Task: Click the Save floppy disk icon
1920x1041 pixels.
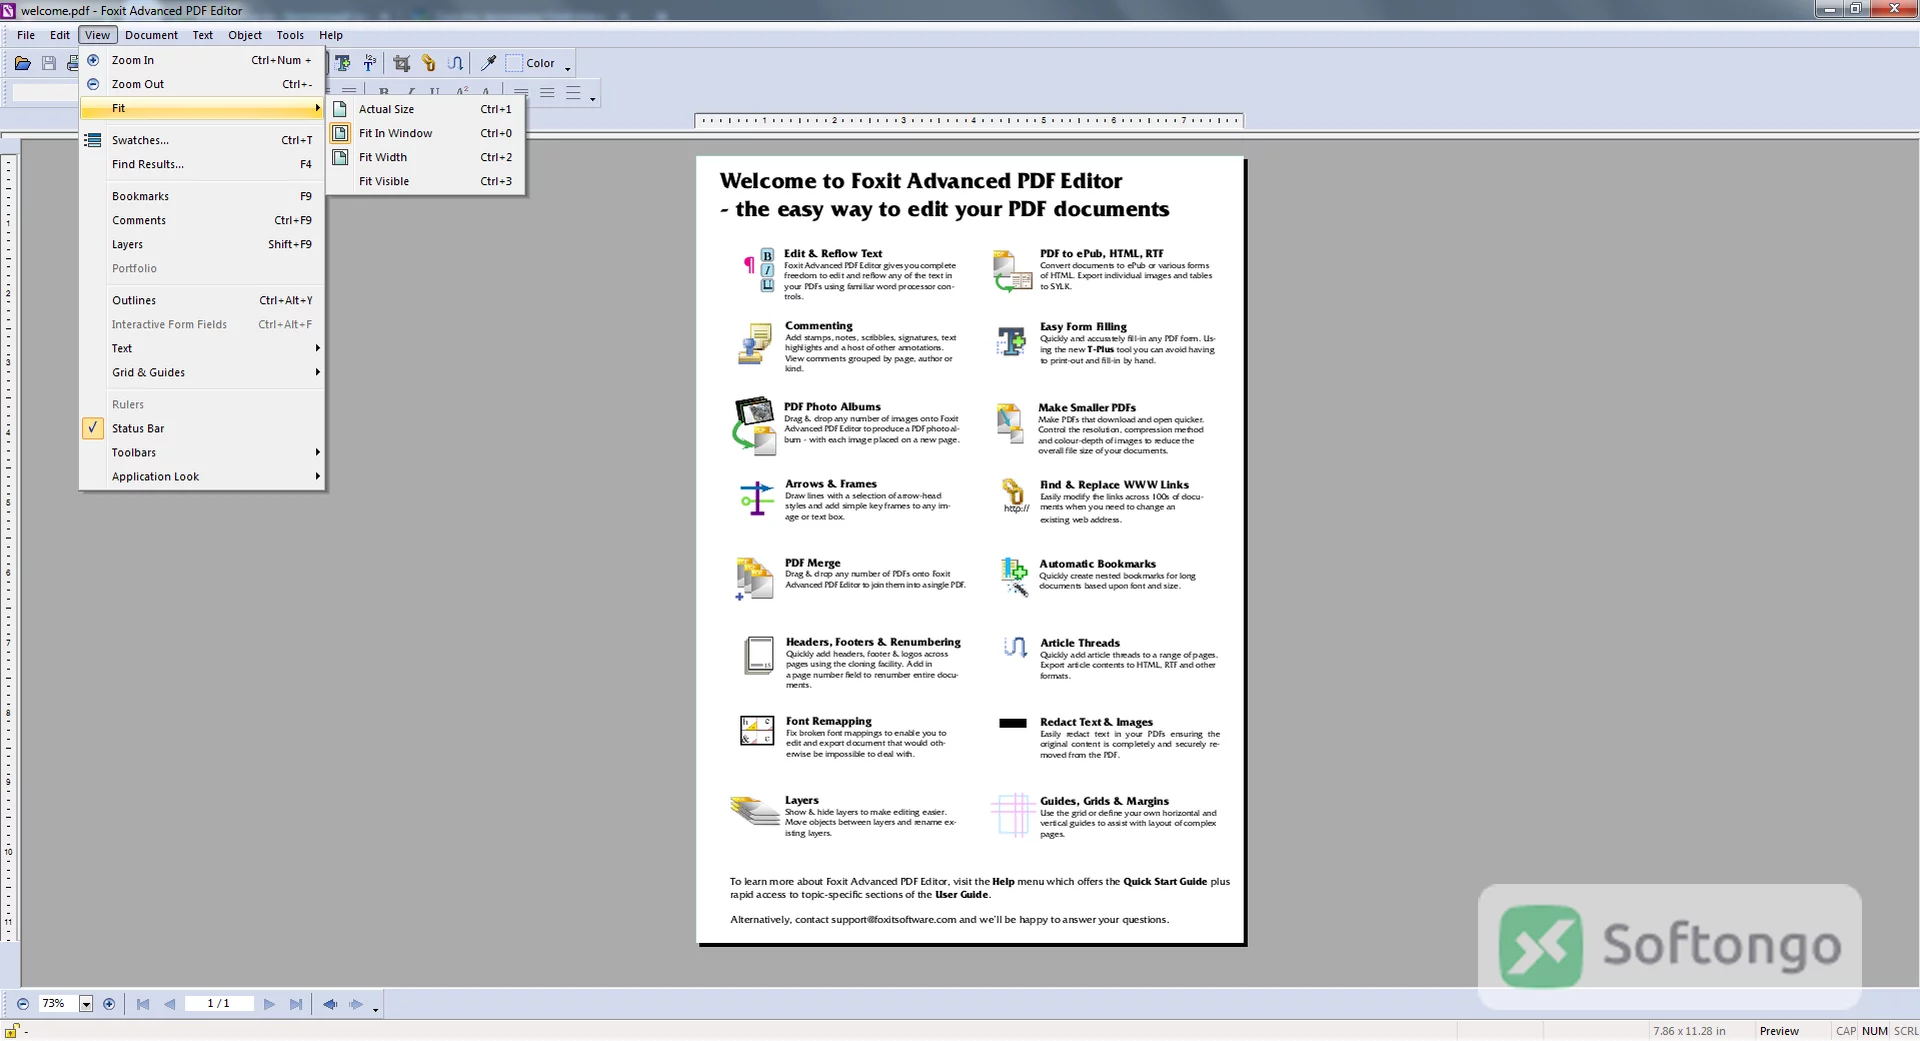Action: tap(48, 63)
